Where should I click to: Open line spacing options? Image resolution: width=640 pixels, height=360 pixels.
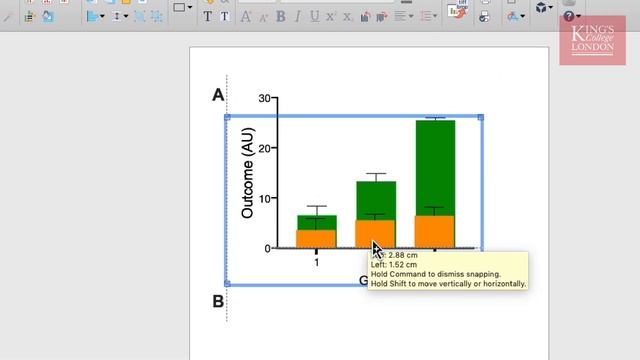pyautogui.click(x=426, y=16)
